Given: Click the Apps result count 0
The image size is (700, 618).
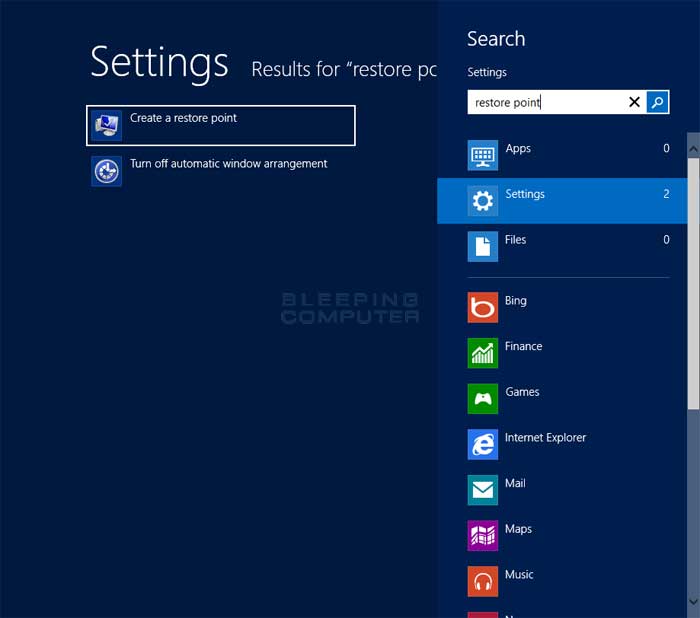Looking at the screenshot, I should click(x=666, y=148).
